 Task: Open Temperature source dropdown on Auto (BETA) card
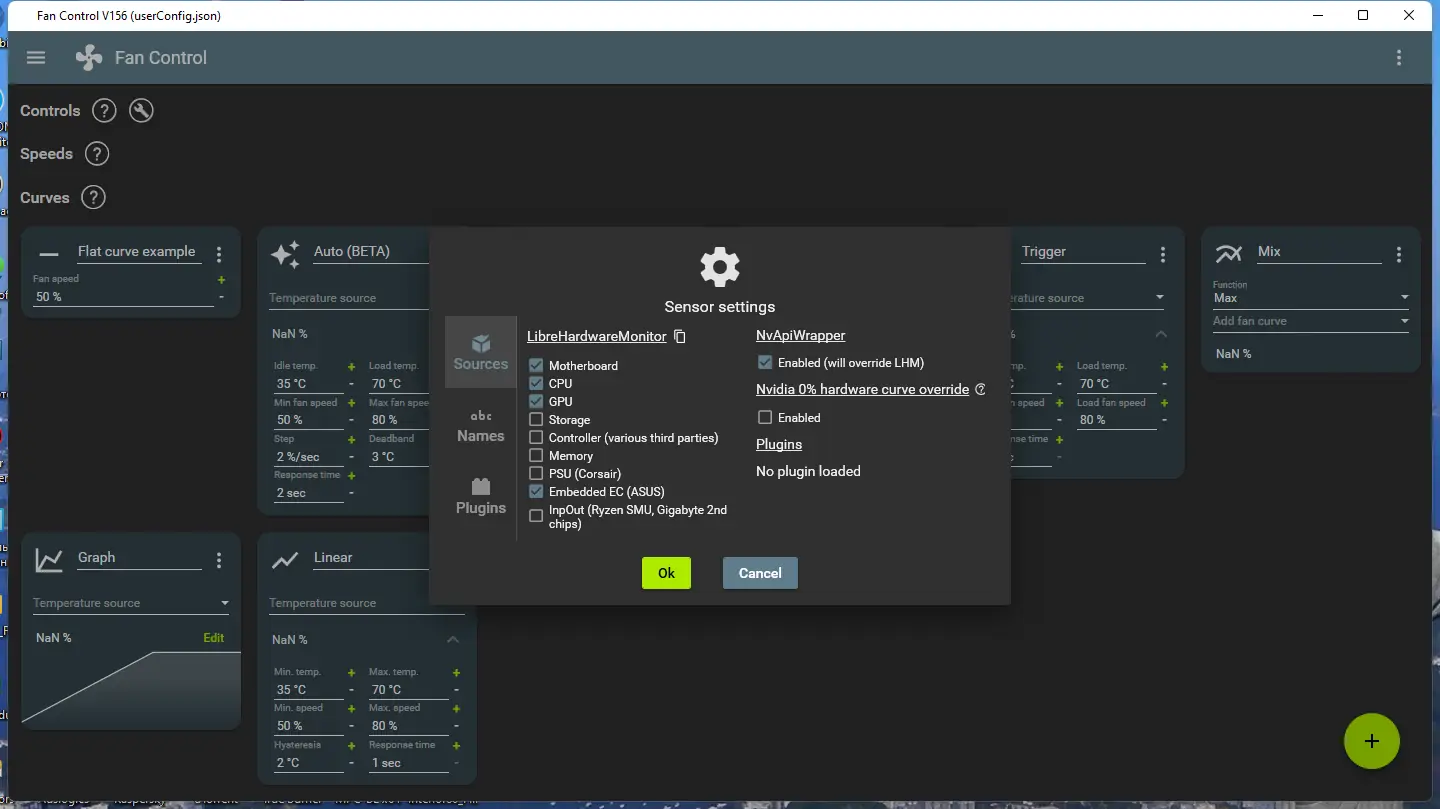349,298
